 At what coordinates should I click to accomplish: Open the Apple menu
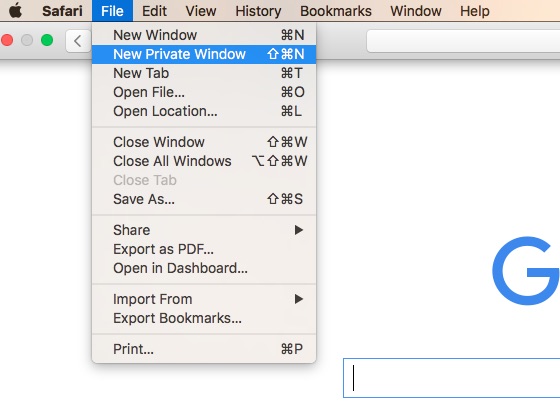pos(15,11)
